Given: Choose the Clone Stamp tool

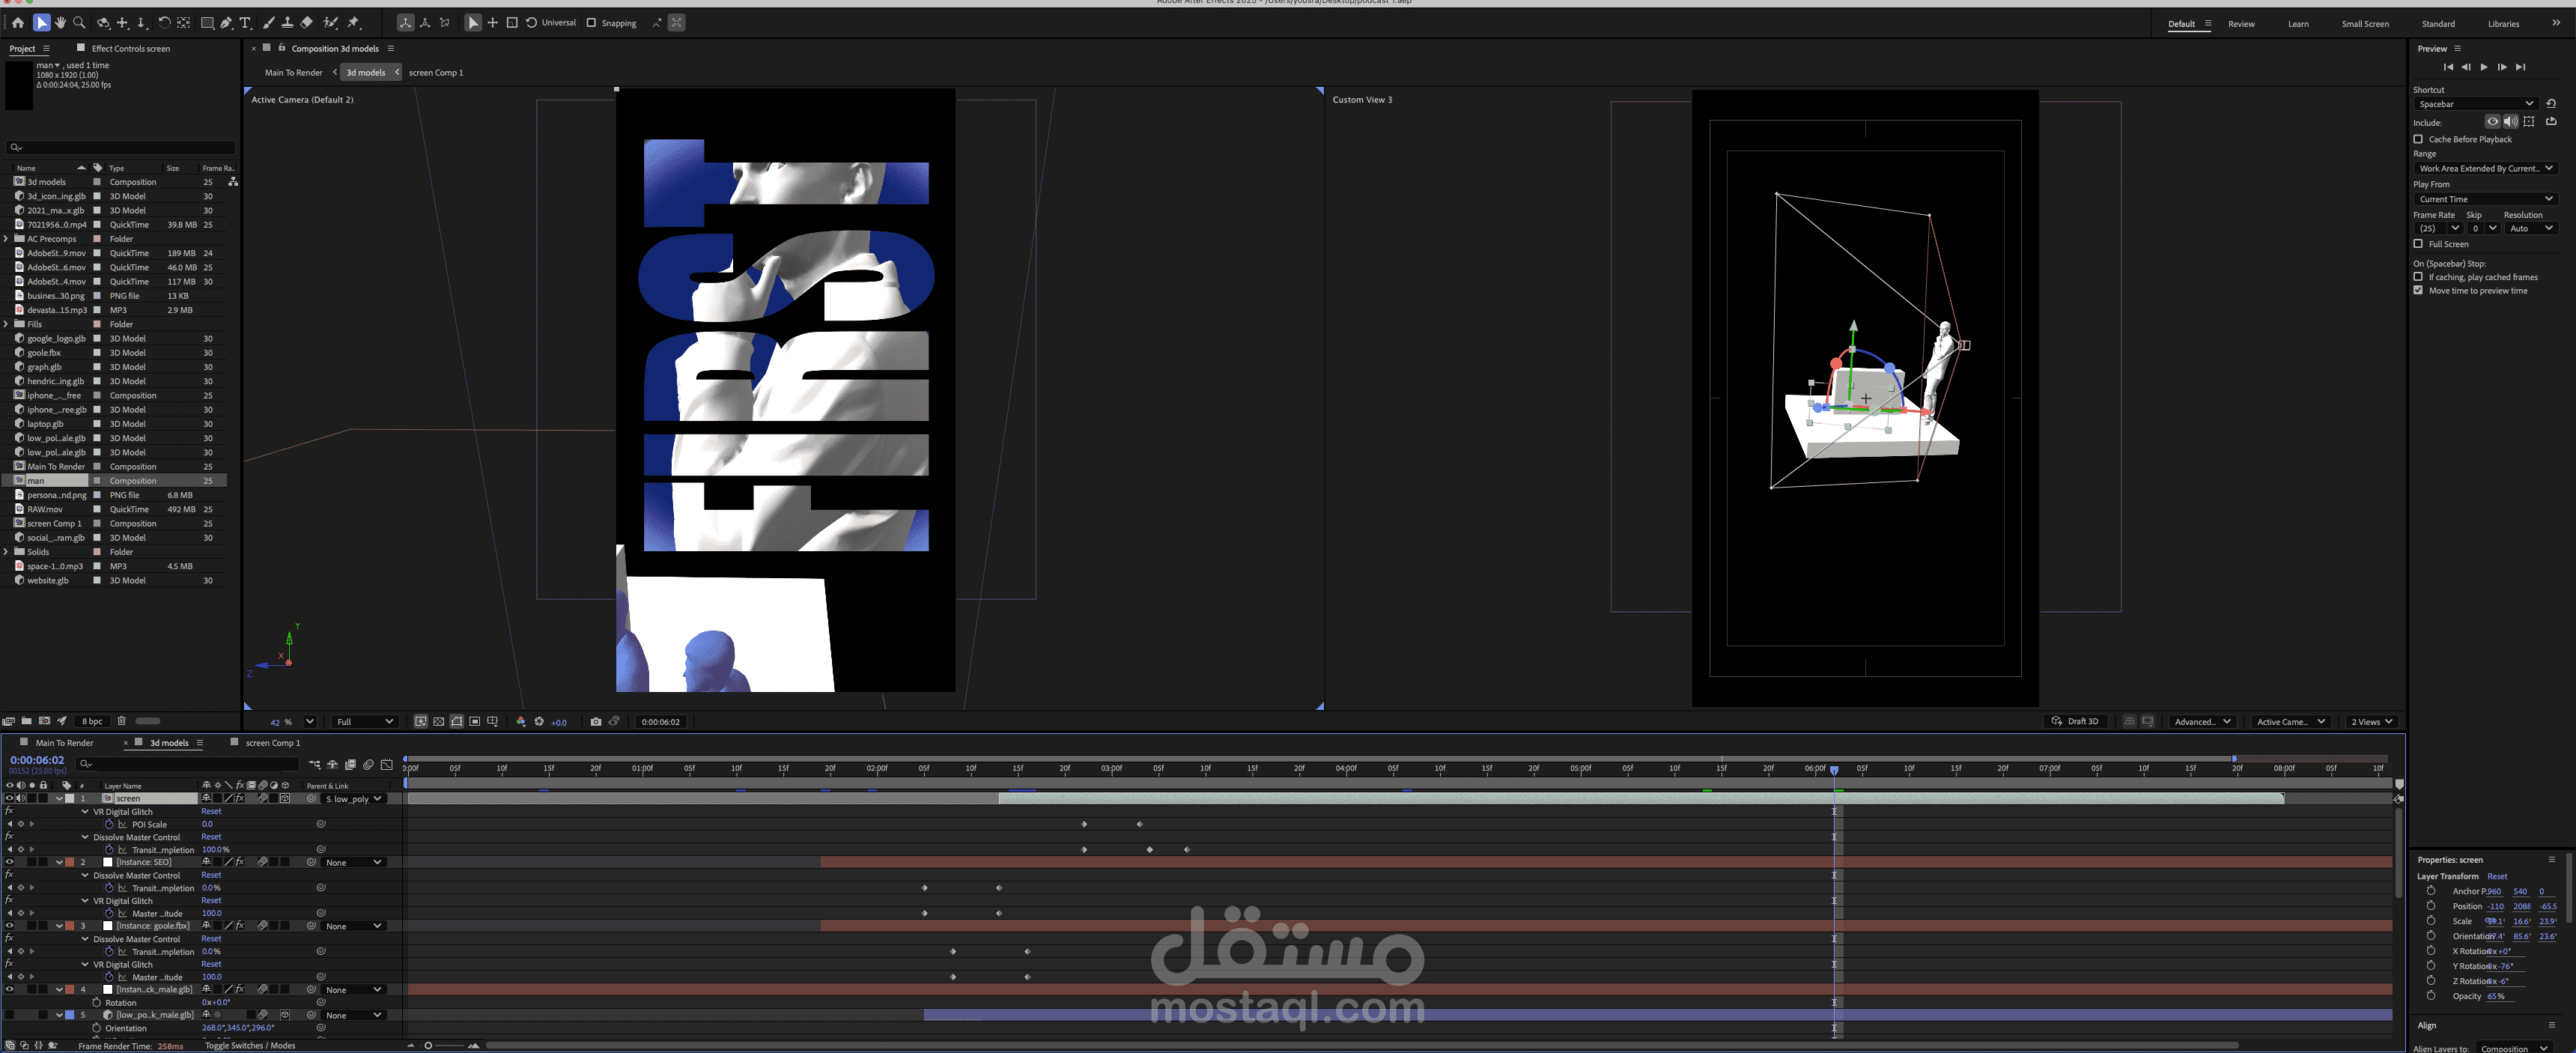Looking at the screenshot, I should [x=287, y=22].
